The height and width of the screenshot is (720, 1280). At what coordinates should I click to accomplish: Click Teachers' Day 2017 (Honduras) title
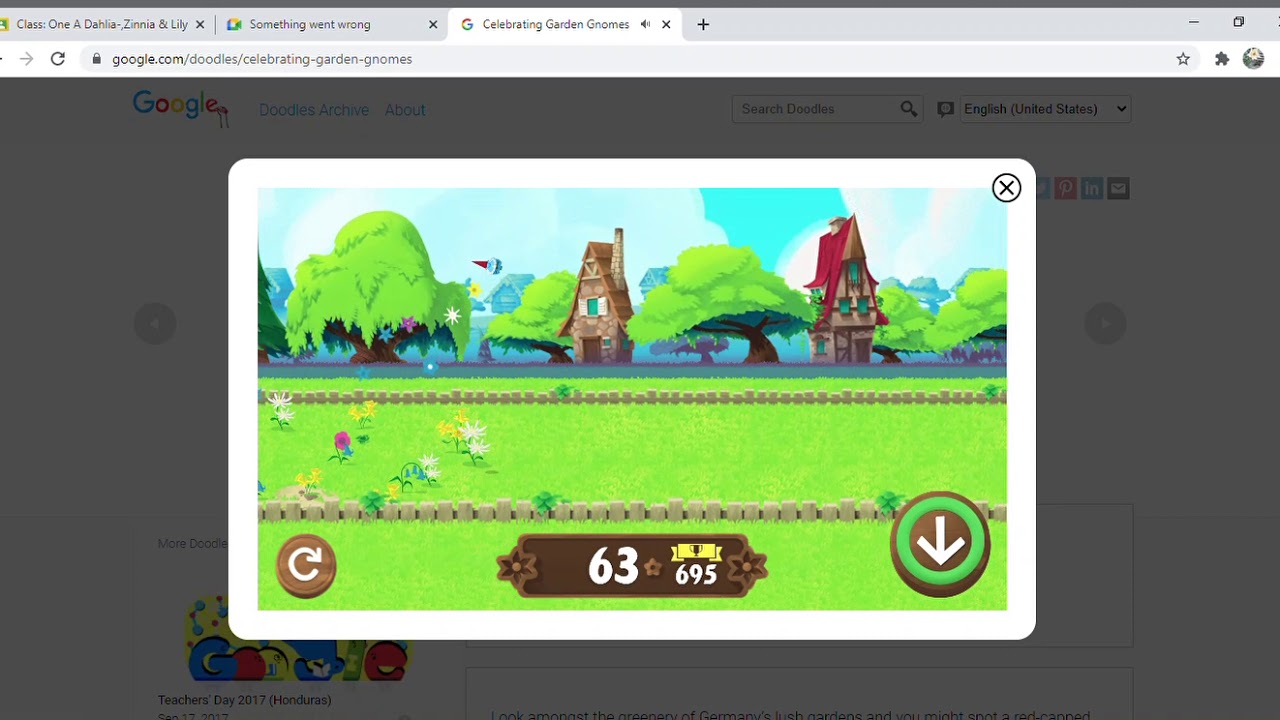tap(244, 700)
